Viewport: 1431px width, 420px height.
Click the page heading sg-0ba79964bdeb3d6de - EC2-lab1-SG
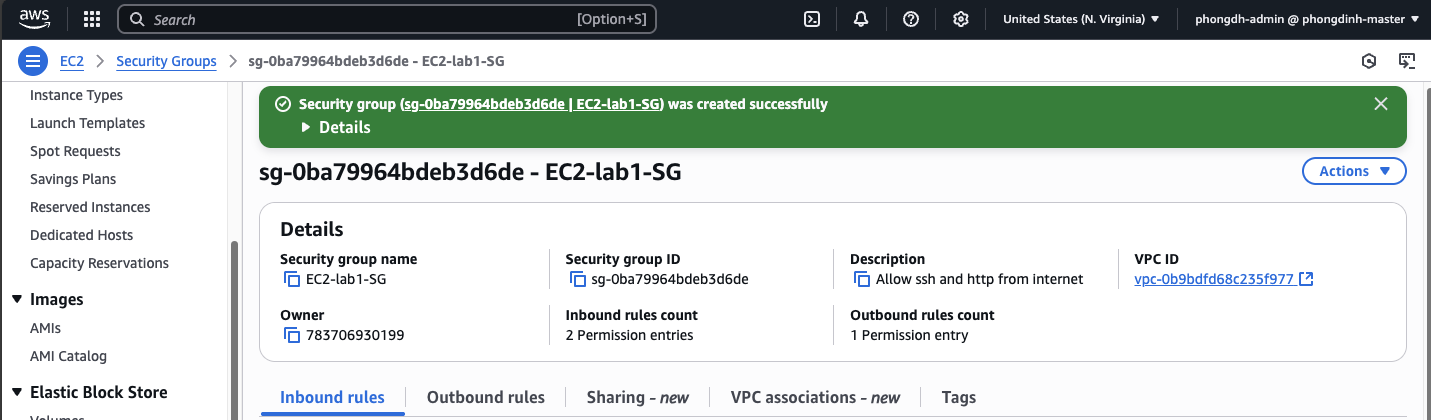click(x=470, y=171)
